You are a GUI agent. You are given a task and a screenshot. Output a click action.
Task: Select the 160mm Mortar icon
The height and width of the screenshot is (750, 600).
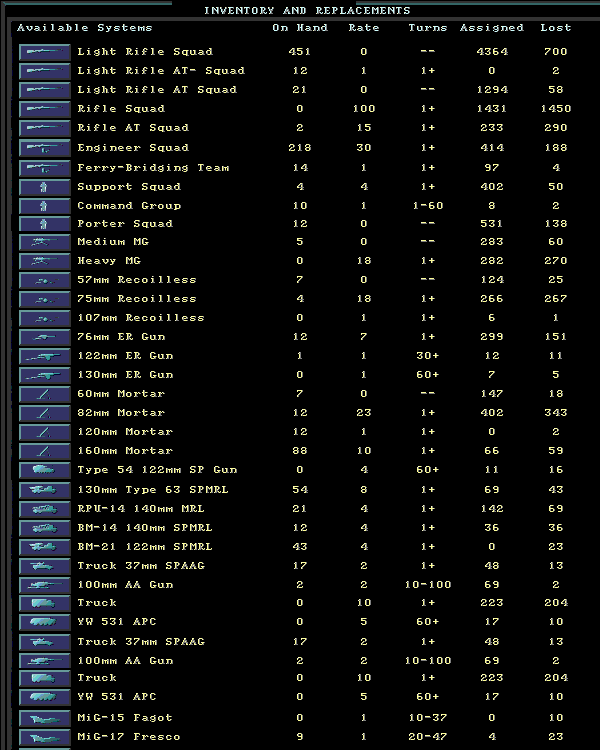45,451
